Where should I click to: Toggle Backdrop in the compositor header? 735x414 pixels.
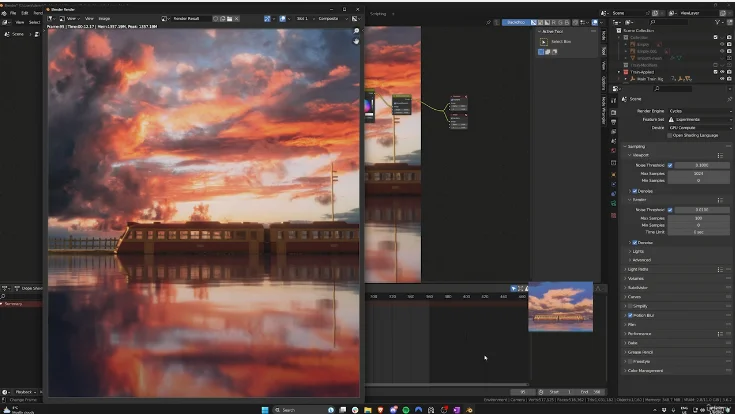point(516,22)
